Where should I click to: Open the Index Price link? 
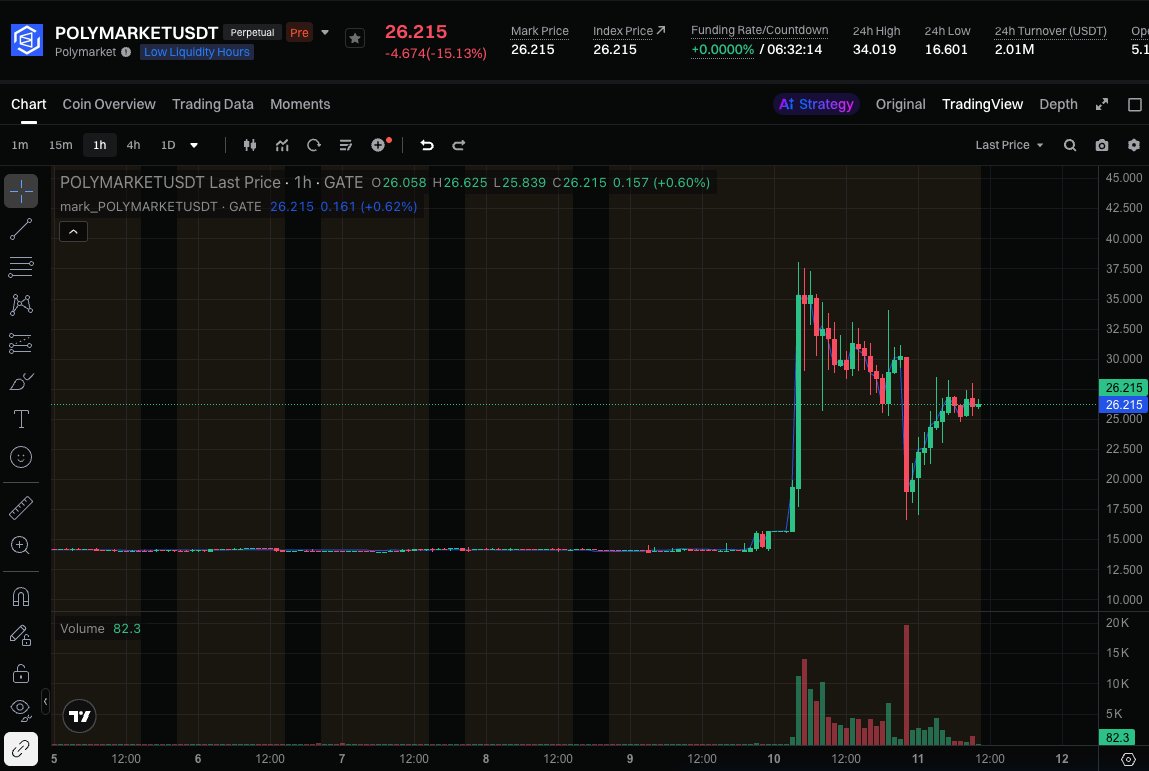(629, 31)
